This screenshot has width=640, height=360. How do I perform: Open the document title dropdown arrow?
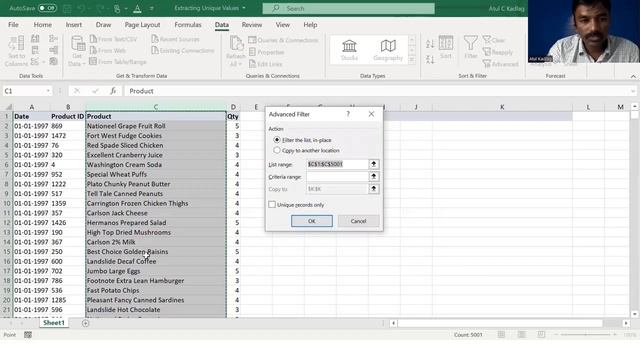tap(244, 8)
